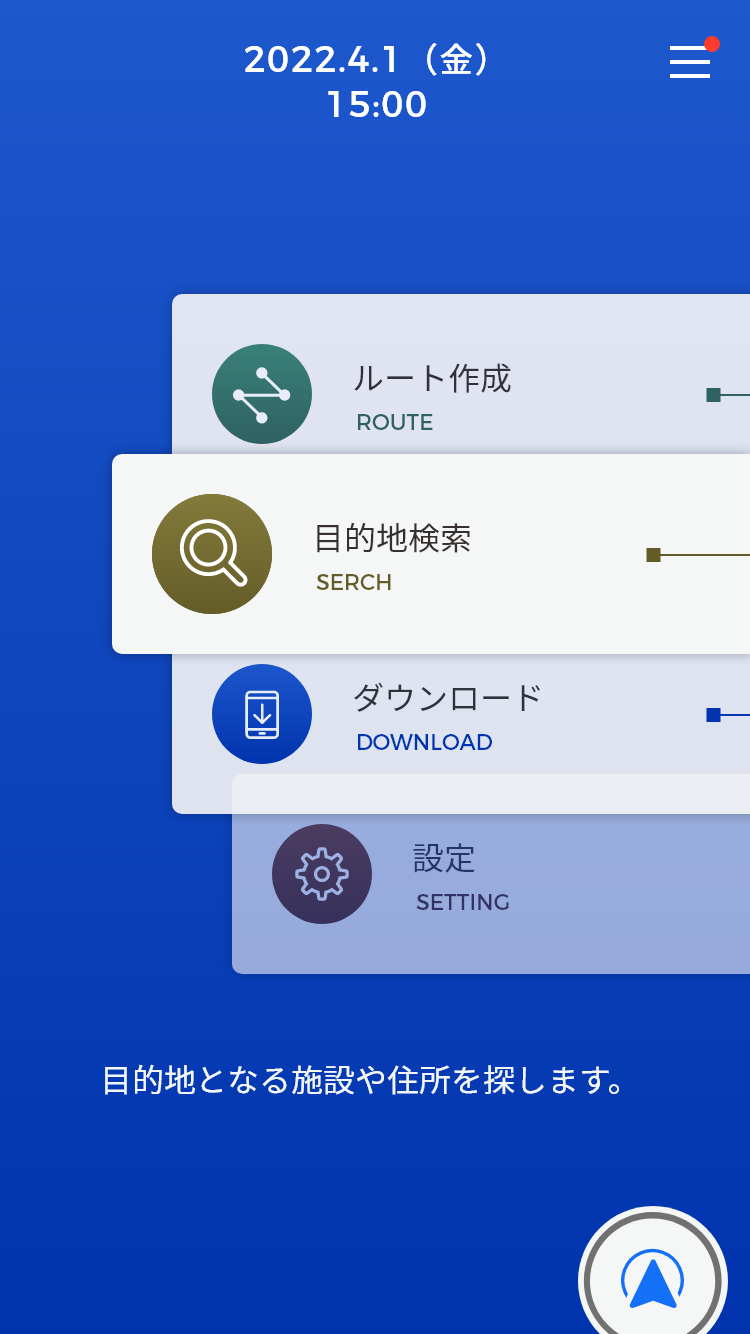
Task: Tap the red notification dot
Action: pos(712,44)
